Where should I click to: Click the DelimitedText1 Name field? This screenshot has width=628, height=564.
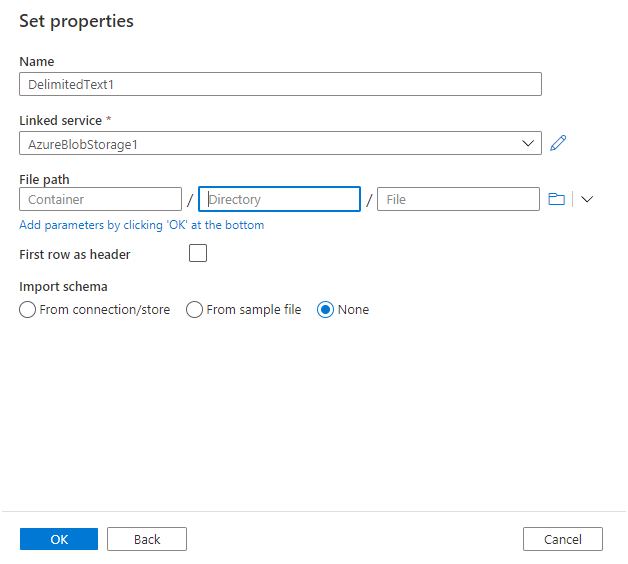coord(280,84)
